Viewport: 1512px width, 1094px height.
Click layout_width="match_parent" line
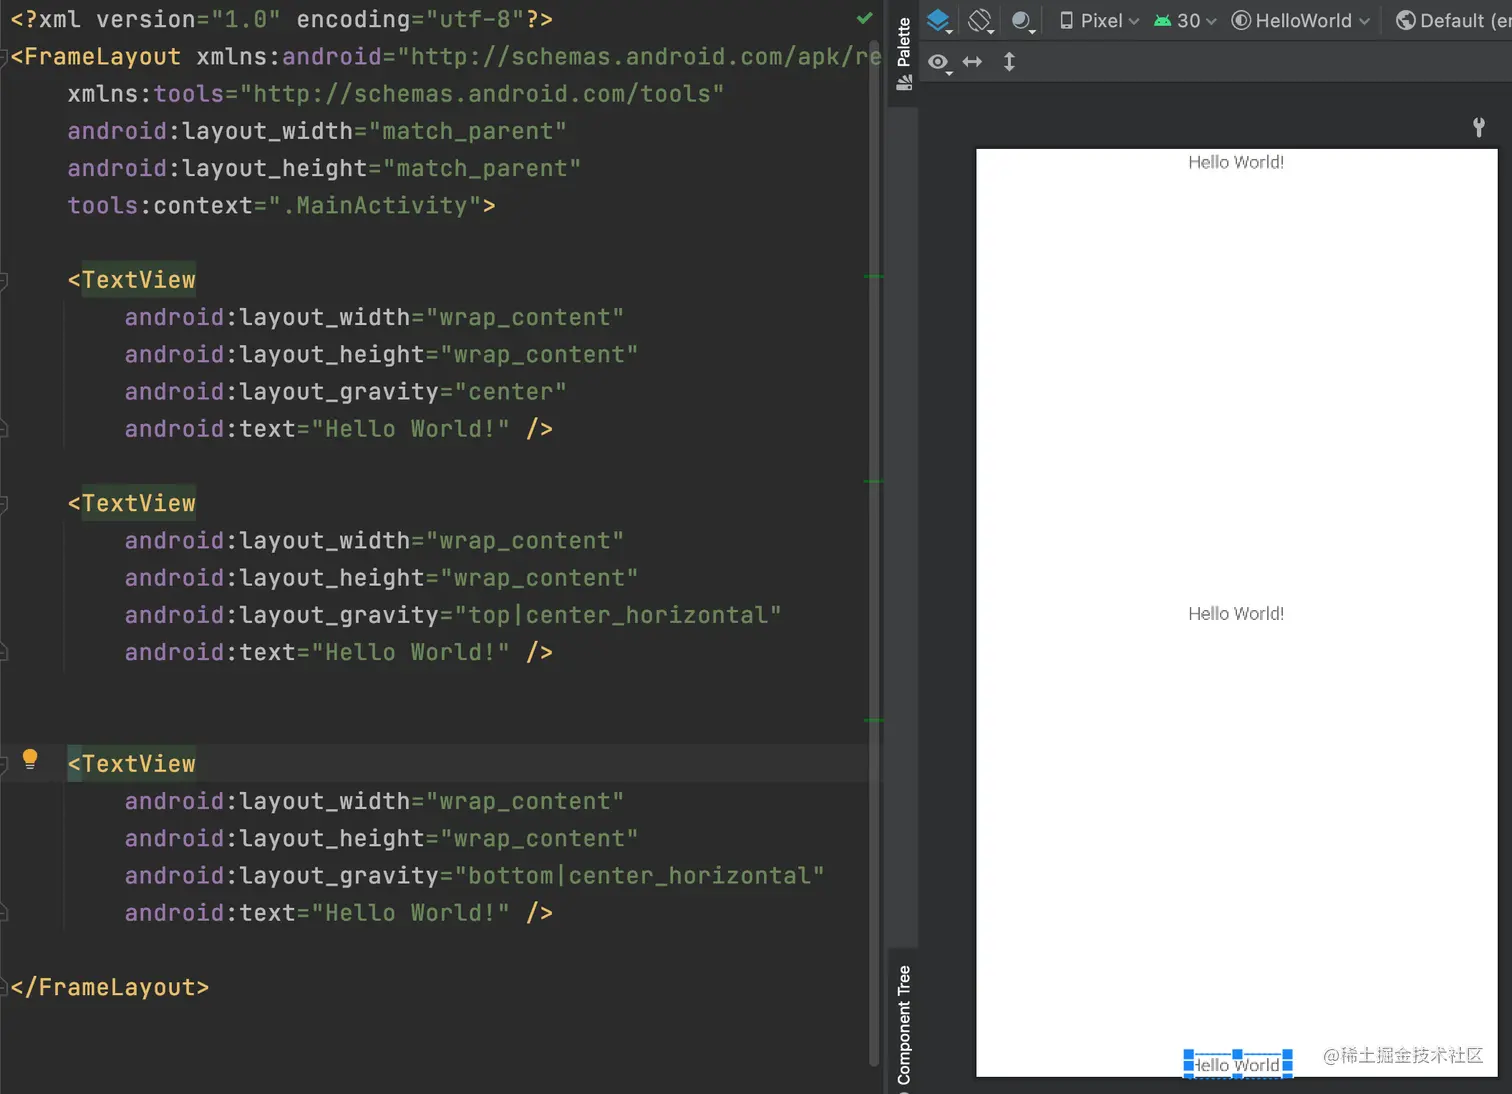click(317, 131)
